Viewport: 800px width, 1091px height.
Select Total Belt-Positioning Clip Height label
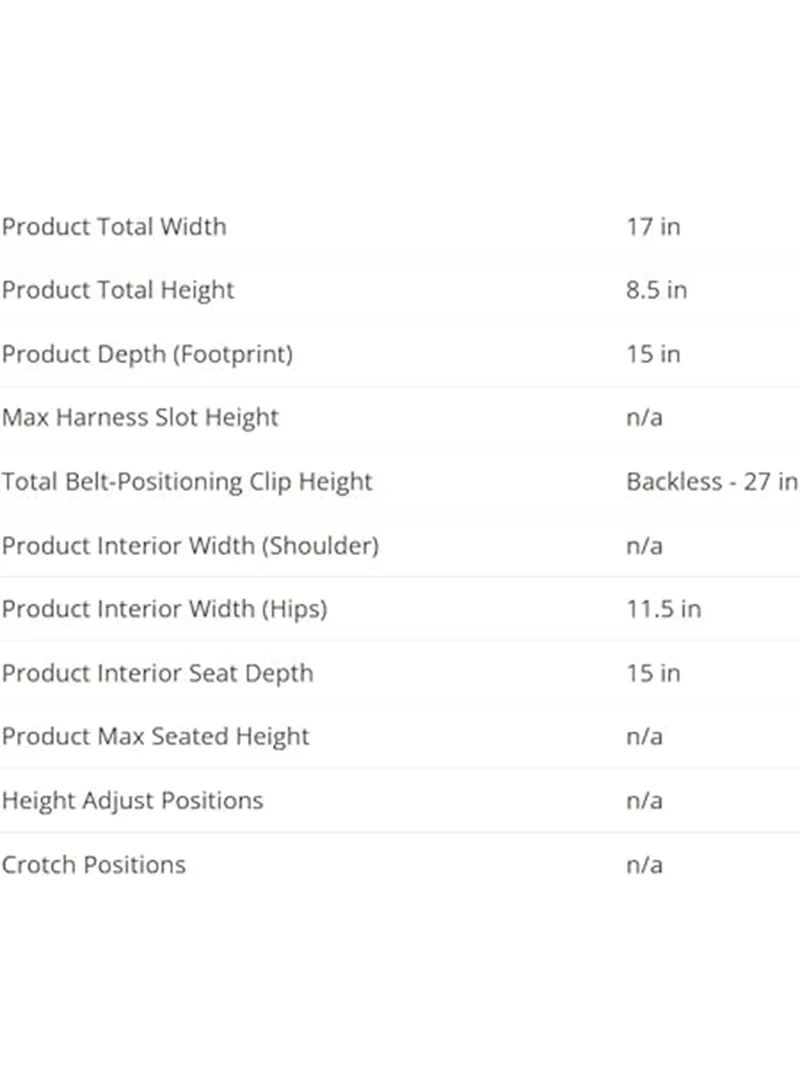click(x=187, y=482)
